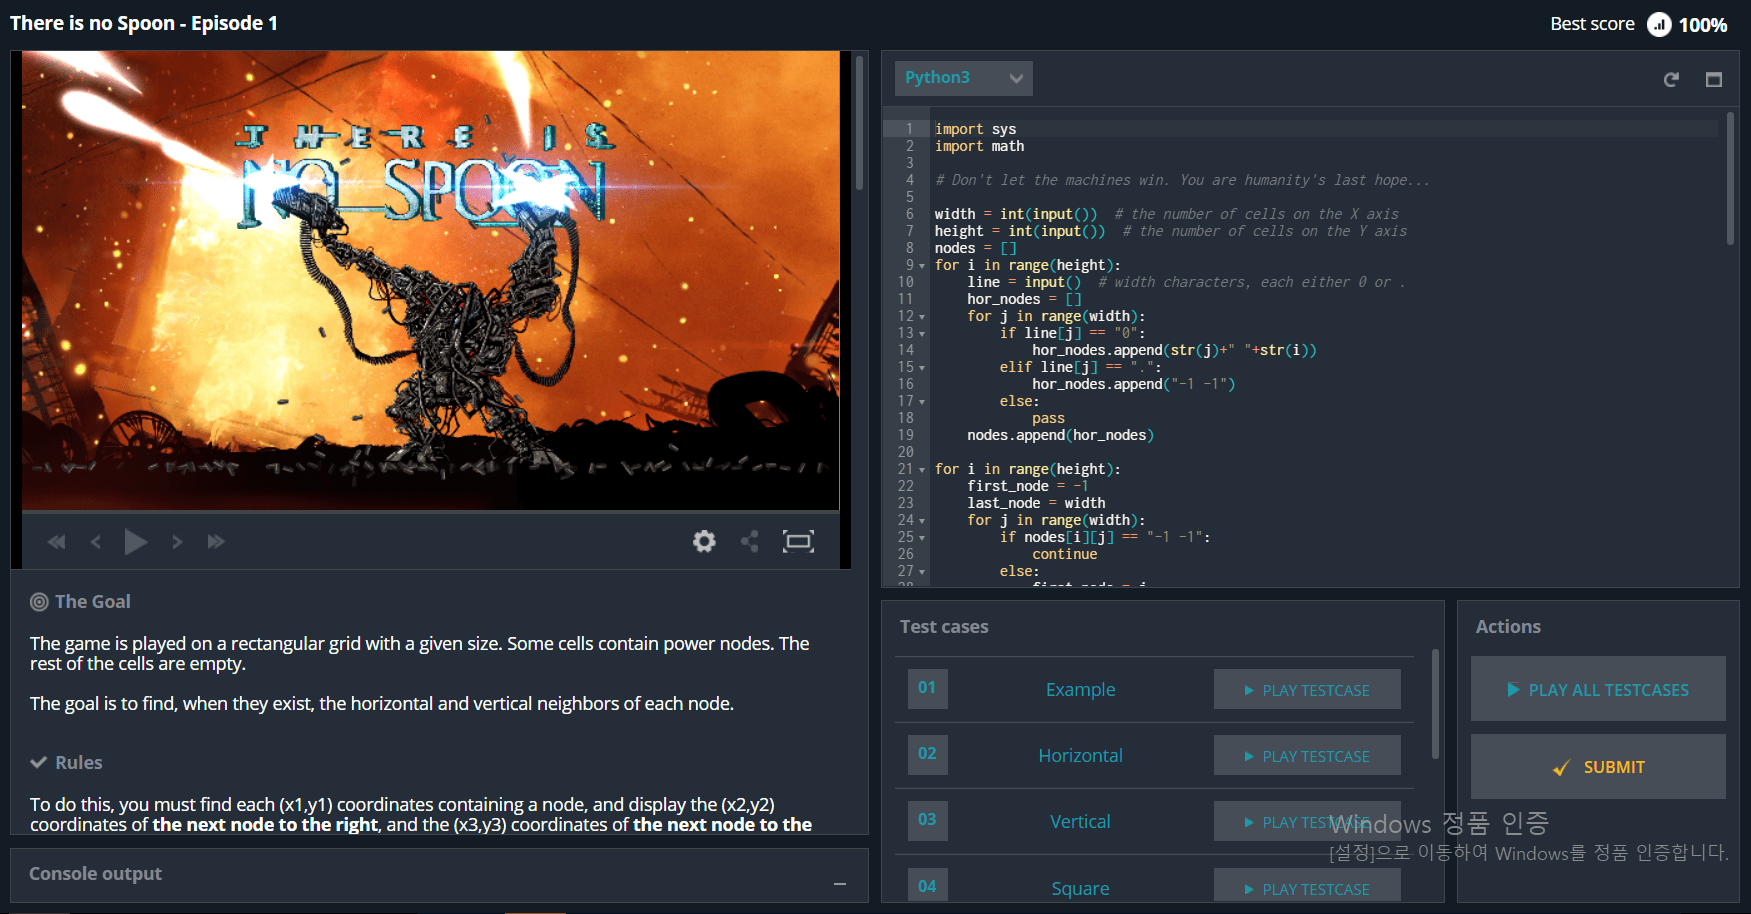1751x914 pixels.
Task: Submit the solution
Action: tap(1598, 767)
